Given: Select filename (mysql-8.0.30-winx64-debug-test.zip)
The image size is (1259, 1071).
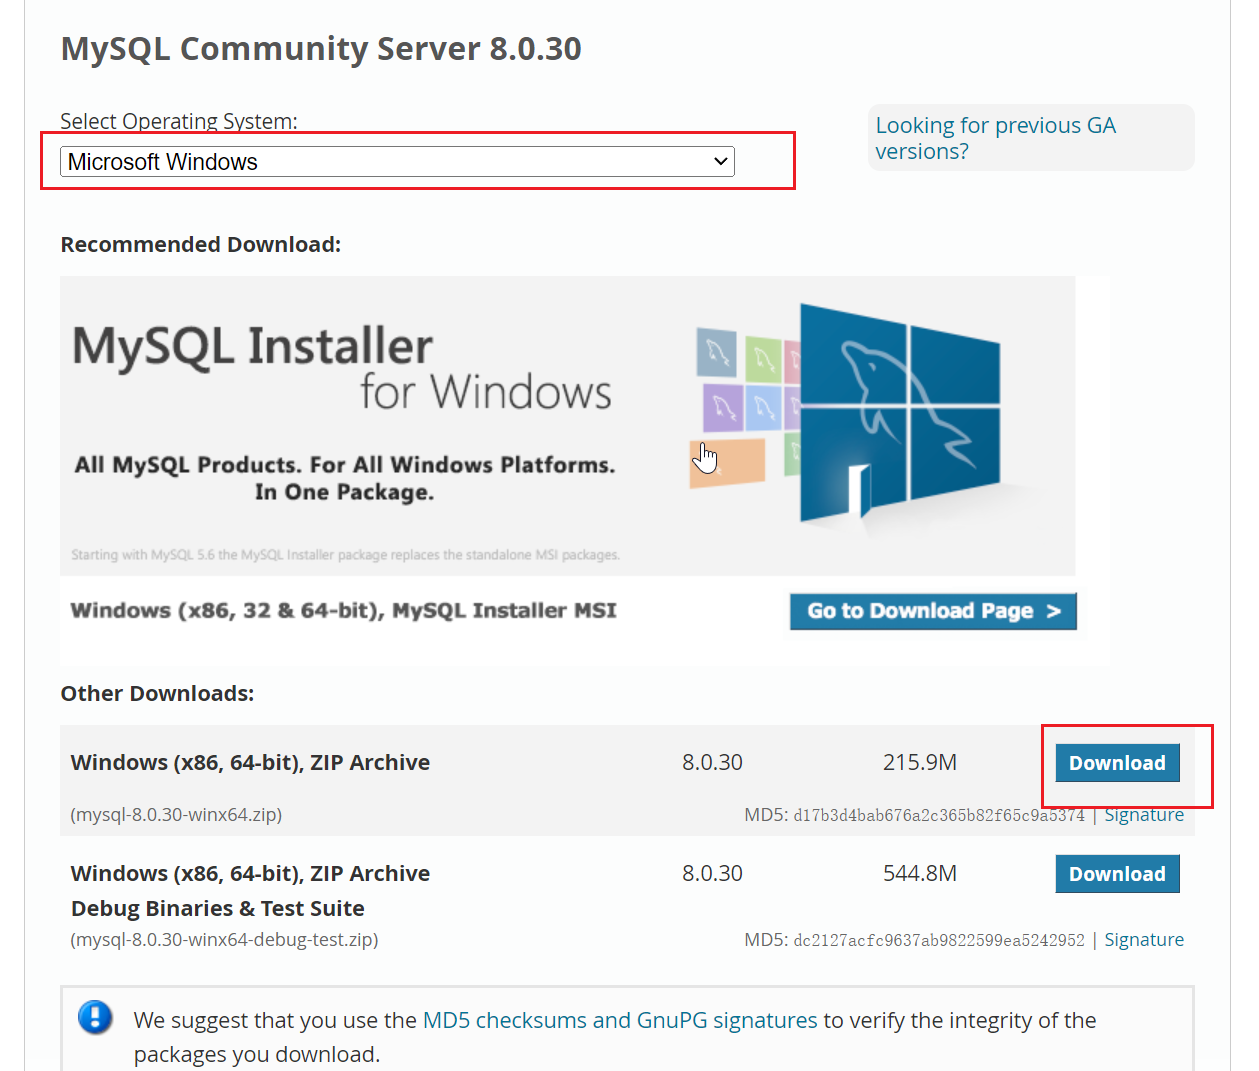Looking at the screenshot, I should [x=224, y=940].
